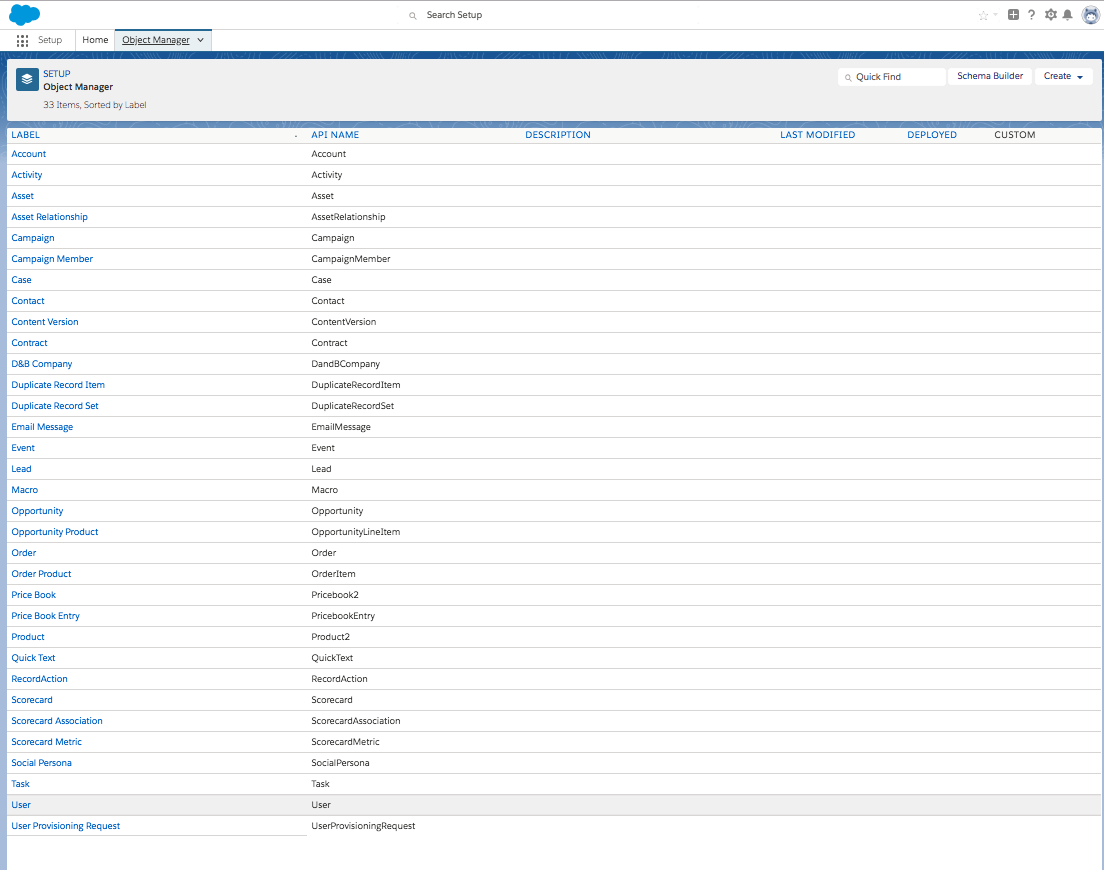The image size is (1104, 870).
Task: Switch to the Home tab
Action: [x=95, y=40]
